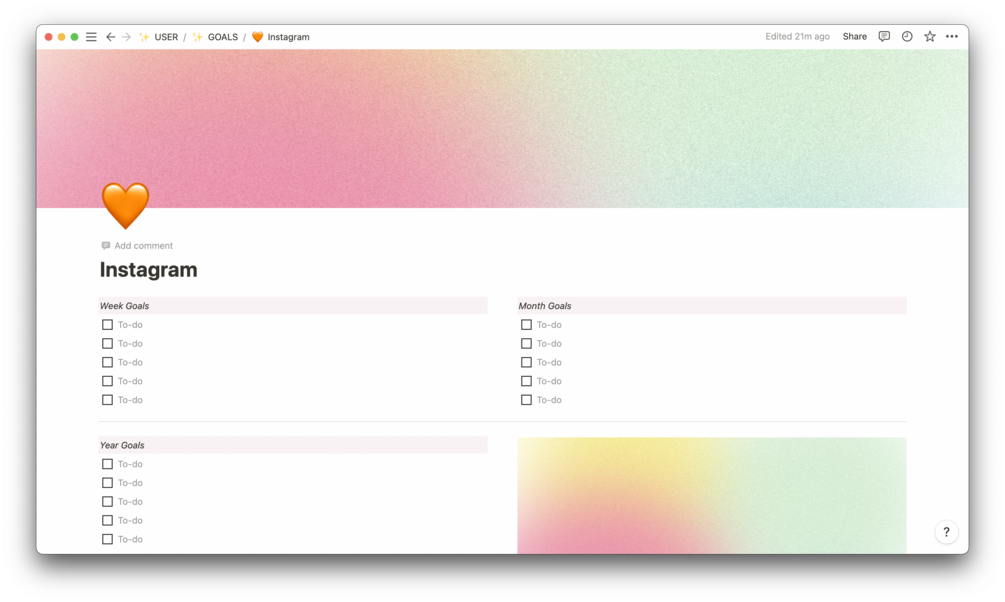Open the sidebar hamburger menu
This screenshot has width=1005, height=602.
(91, 37)
